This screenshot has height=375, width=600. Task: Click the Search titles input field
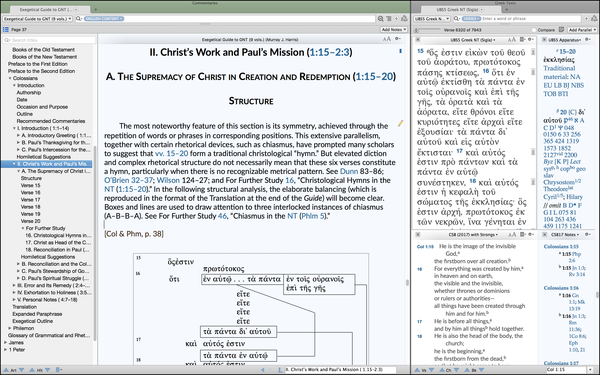pyautogui.click(x=49, y=40)
